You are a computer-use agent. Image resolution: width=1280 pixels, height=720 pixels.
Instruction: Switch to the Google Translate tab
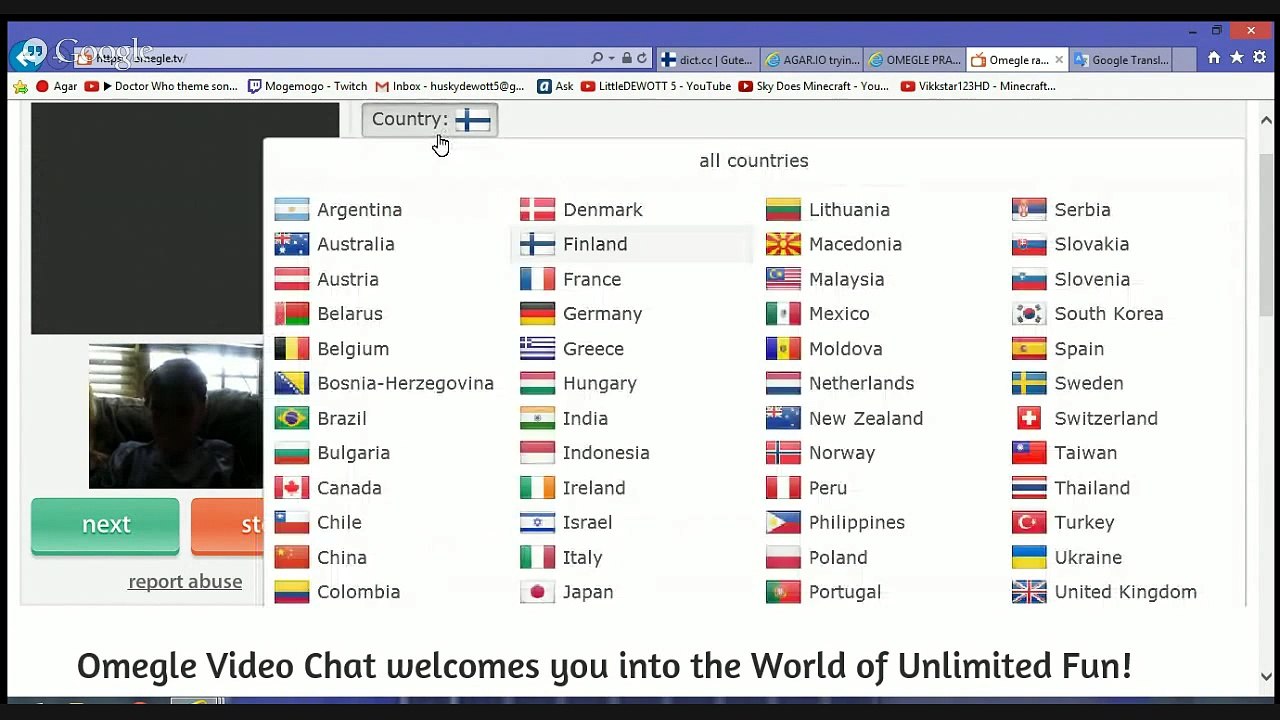coord(1120,59)
